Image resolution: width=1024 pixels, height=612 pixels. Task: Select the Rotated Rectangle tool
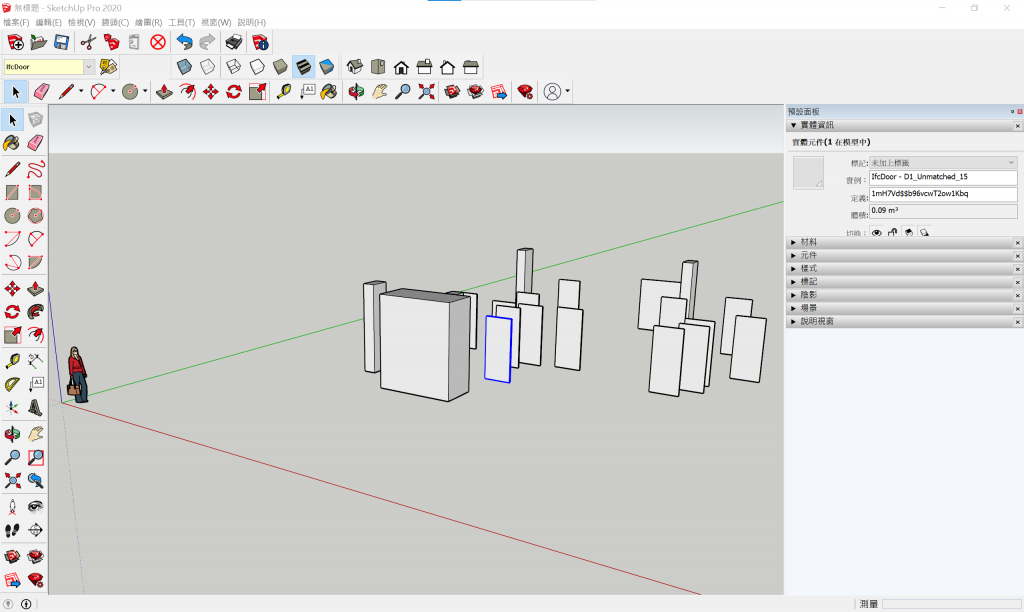[x=35, y=192]
